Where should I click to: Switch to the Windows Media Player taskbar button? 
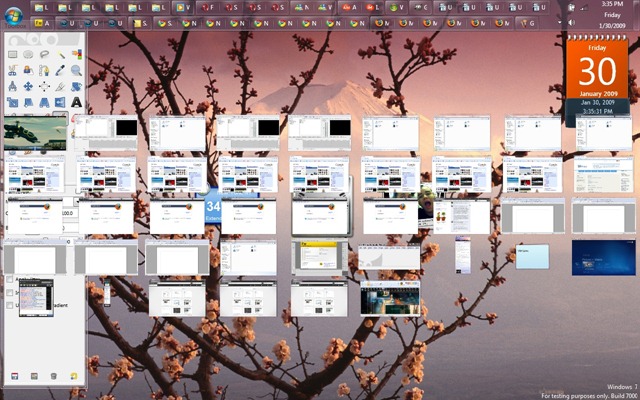pyautogui.click(x=183, y=7)
